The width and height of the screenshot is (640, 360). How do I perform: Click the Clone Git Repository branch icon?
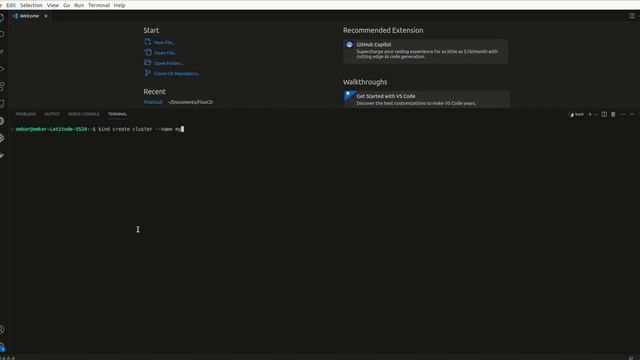tap(148, 73)
